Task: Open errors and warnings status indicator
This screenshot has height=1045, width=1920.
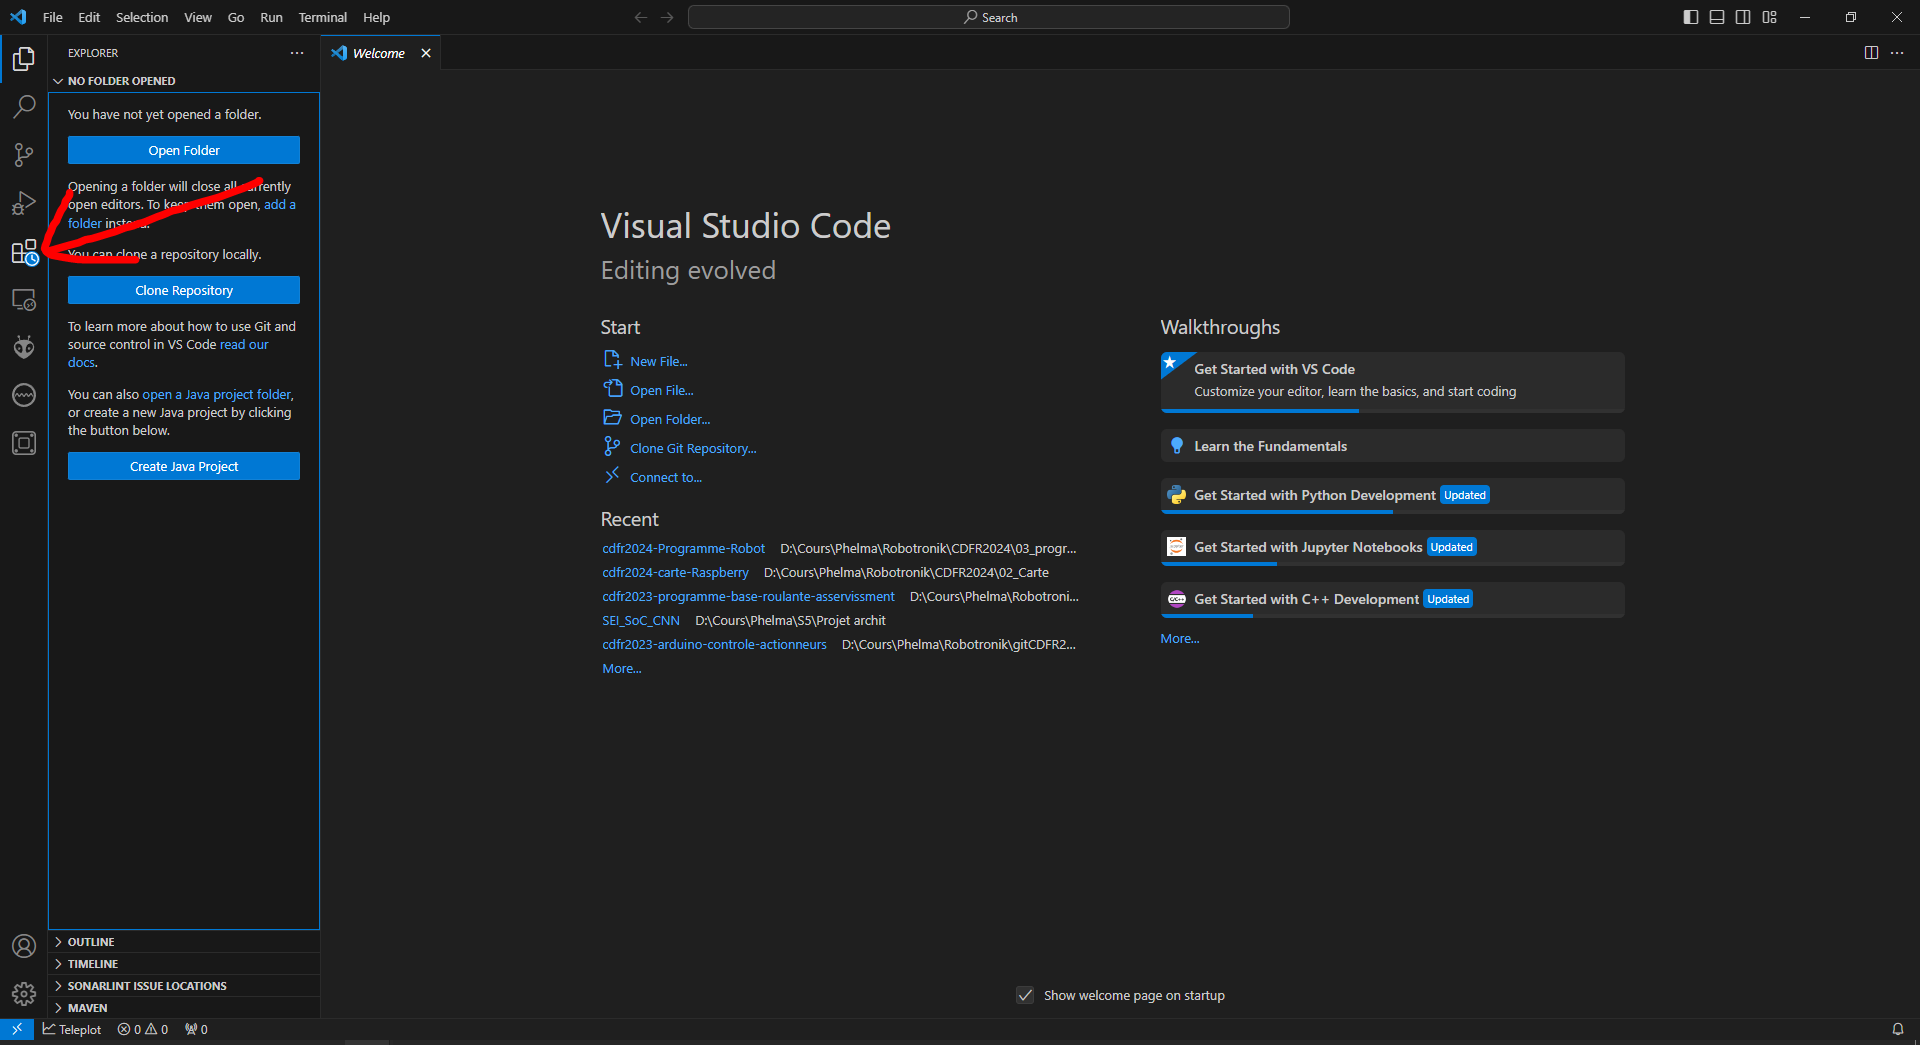Action: pos(143,1029)
